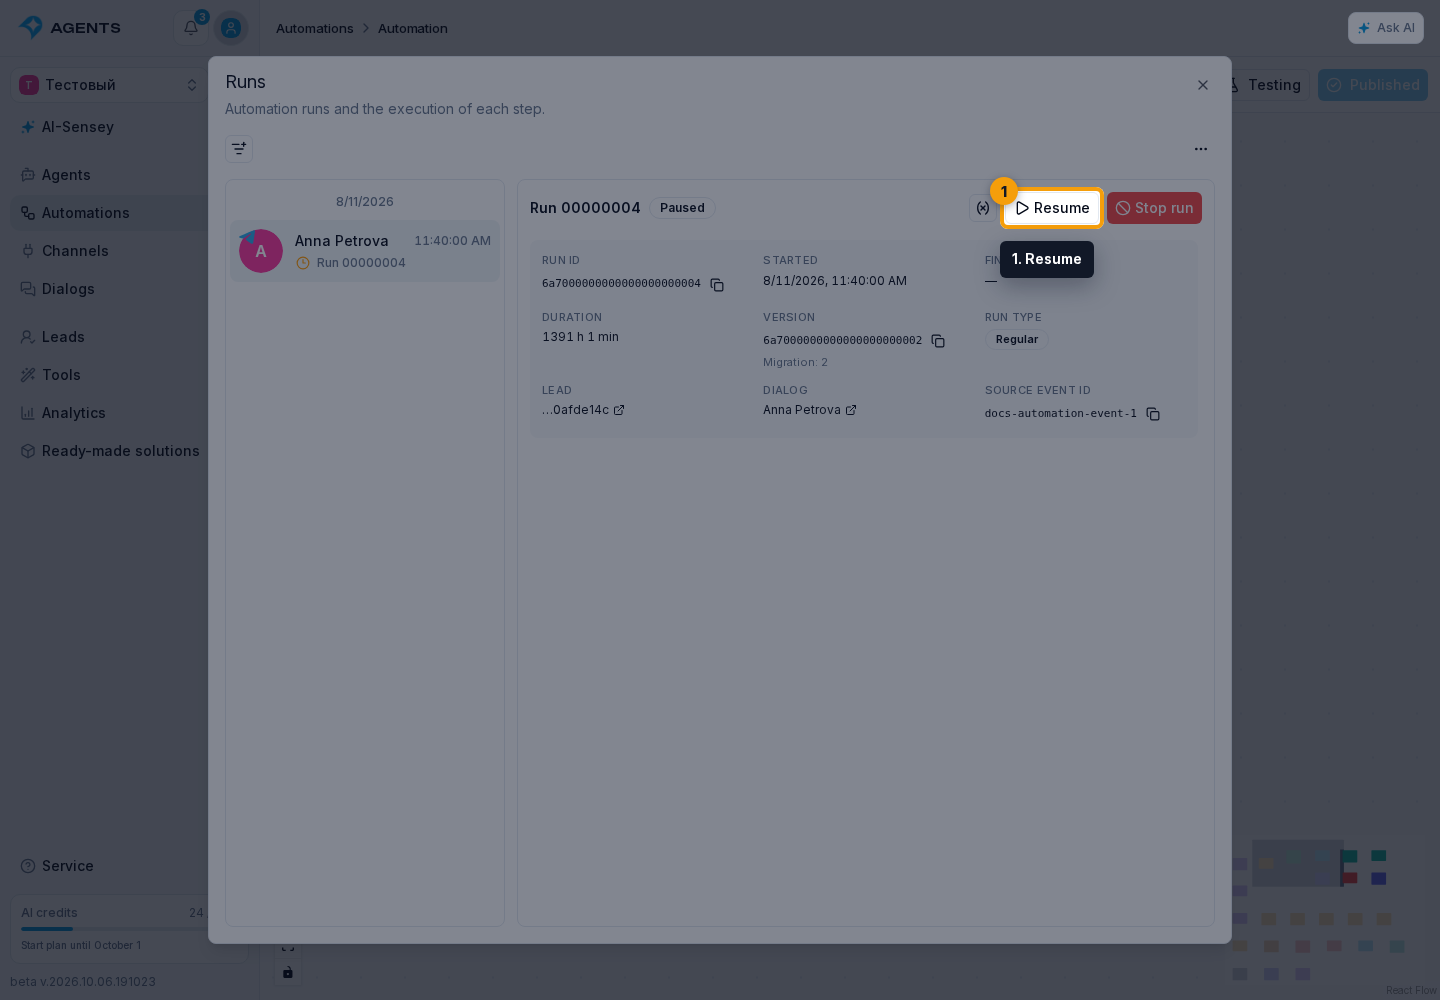Image resolution: width=1440 pixels, height=1000 pixels.
Task: Close the Runs dialog
Action: pyautogui.click(x=1203, y=85)
